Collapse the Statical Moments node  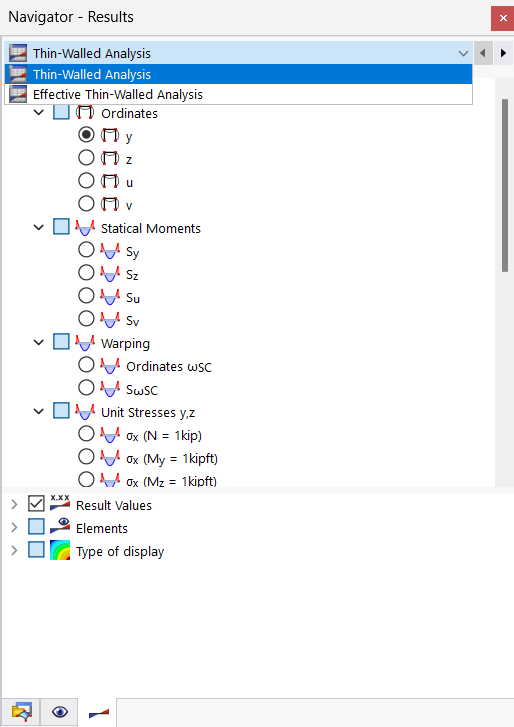39,228
